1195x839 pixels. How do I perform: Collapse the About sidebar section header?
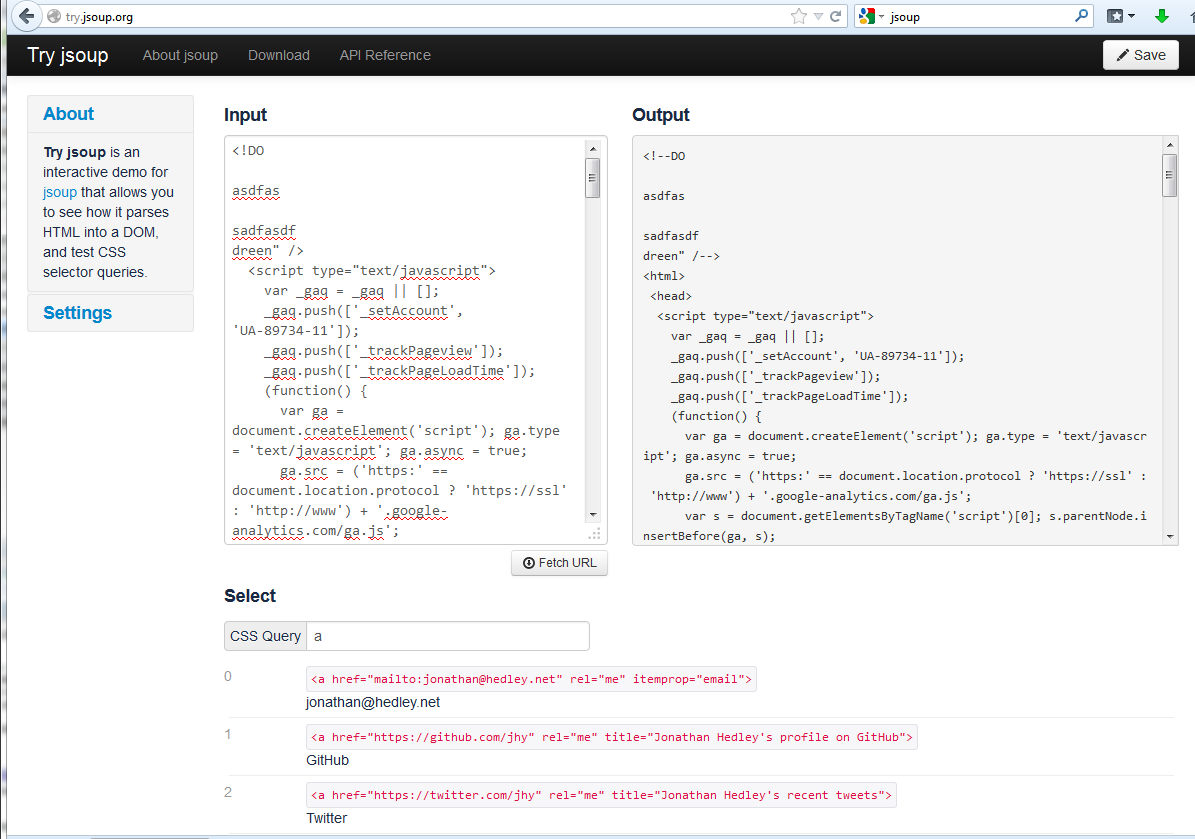coord(69,114)
